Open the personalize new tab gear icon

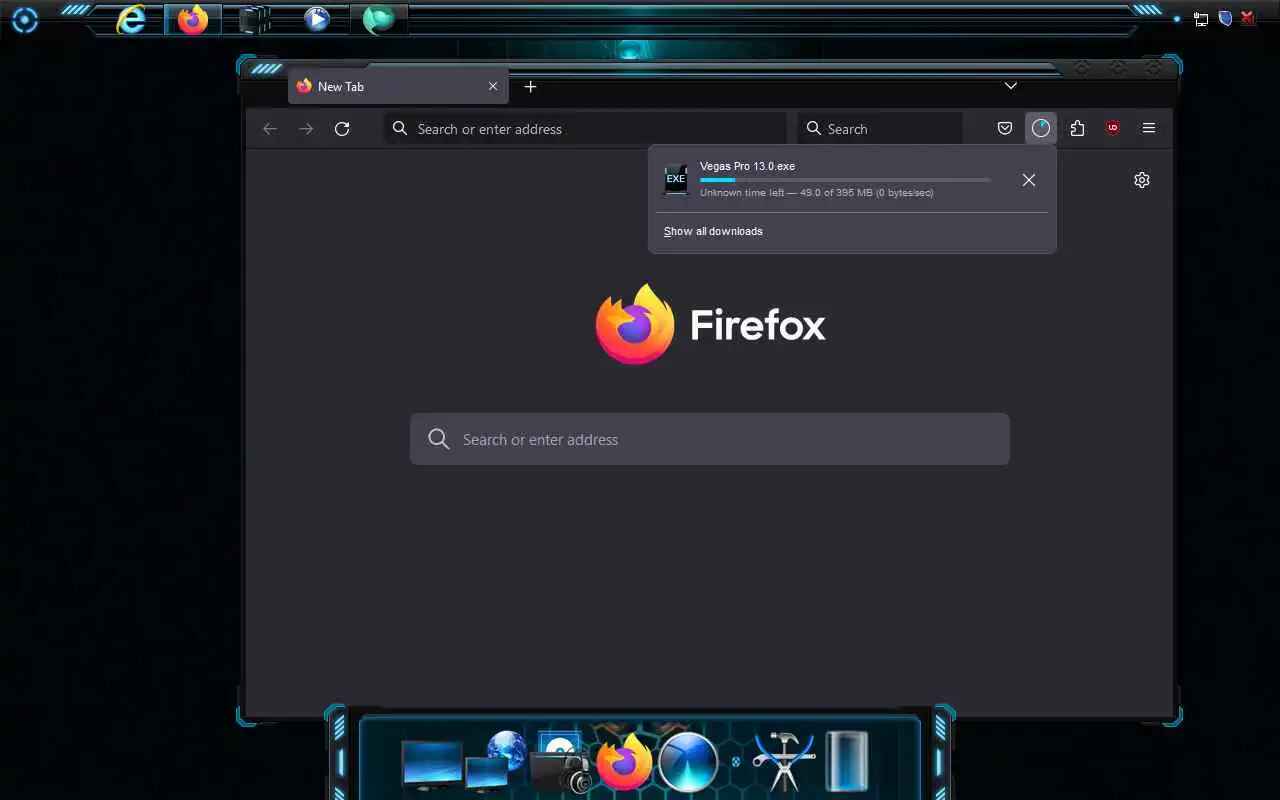[x=1142, y=180]
